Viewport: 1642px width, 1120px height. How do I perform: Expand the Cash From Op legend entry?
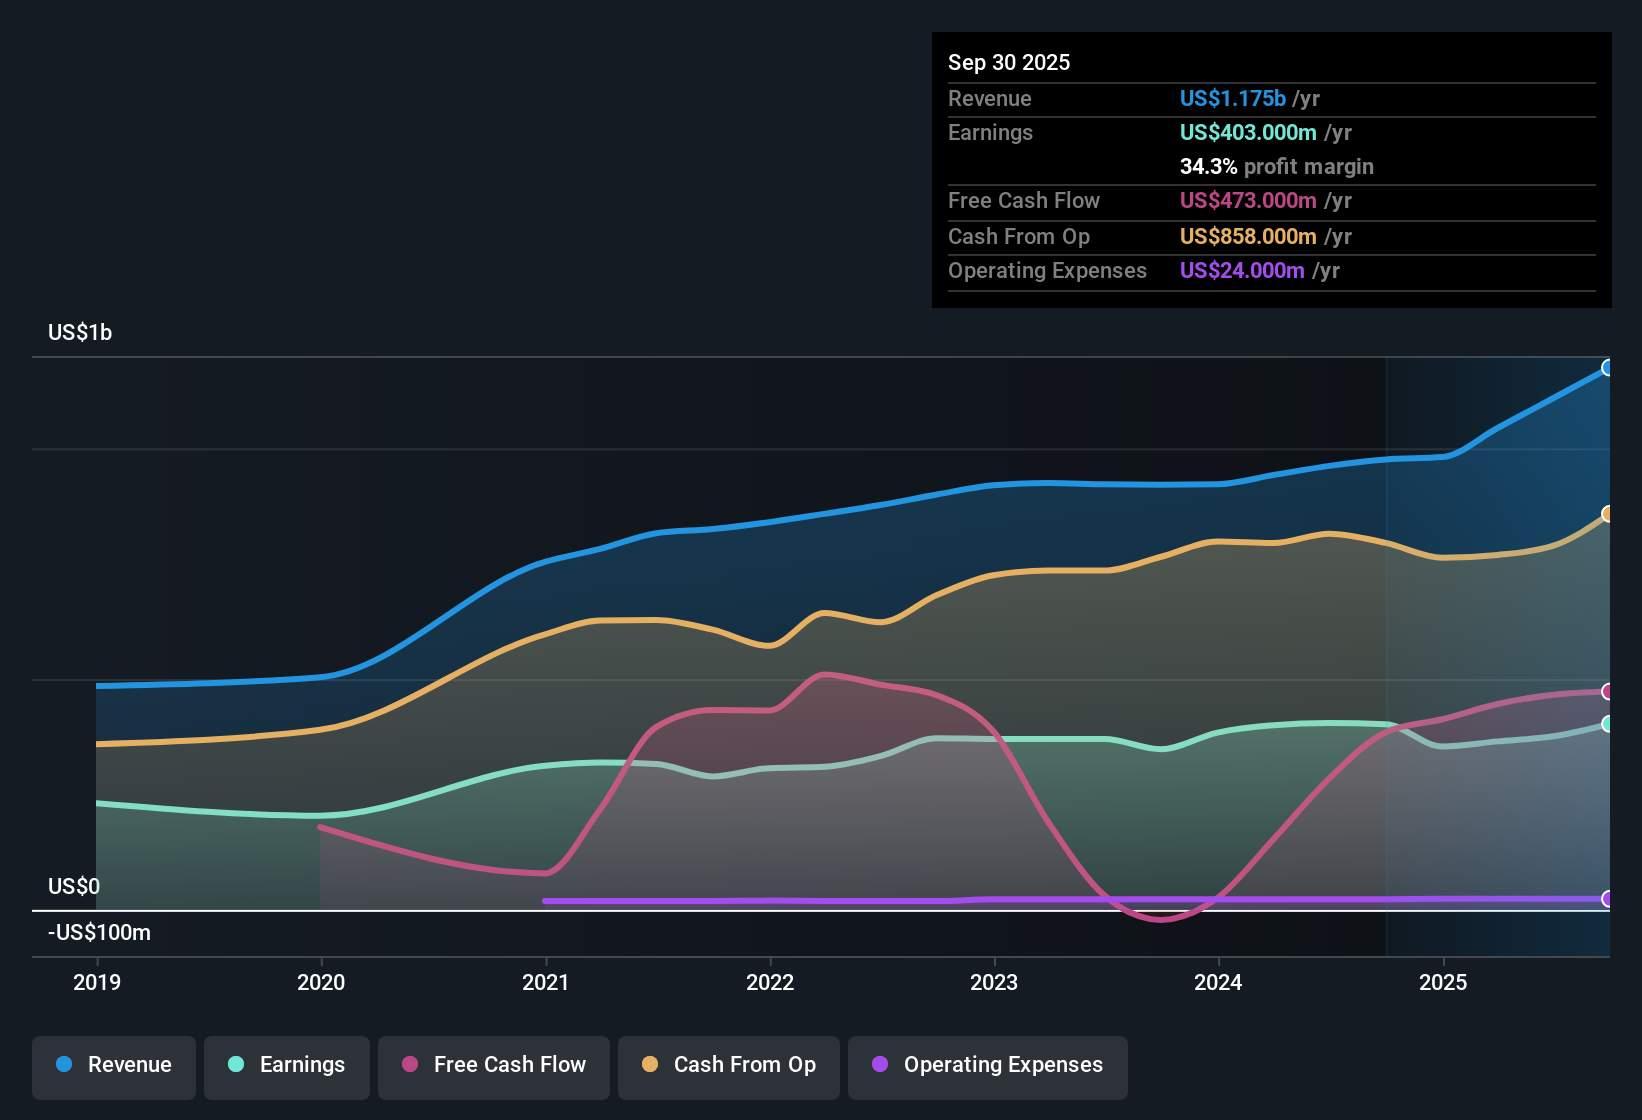click(728, 1065)
